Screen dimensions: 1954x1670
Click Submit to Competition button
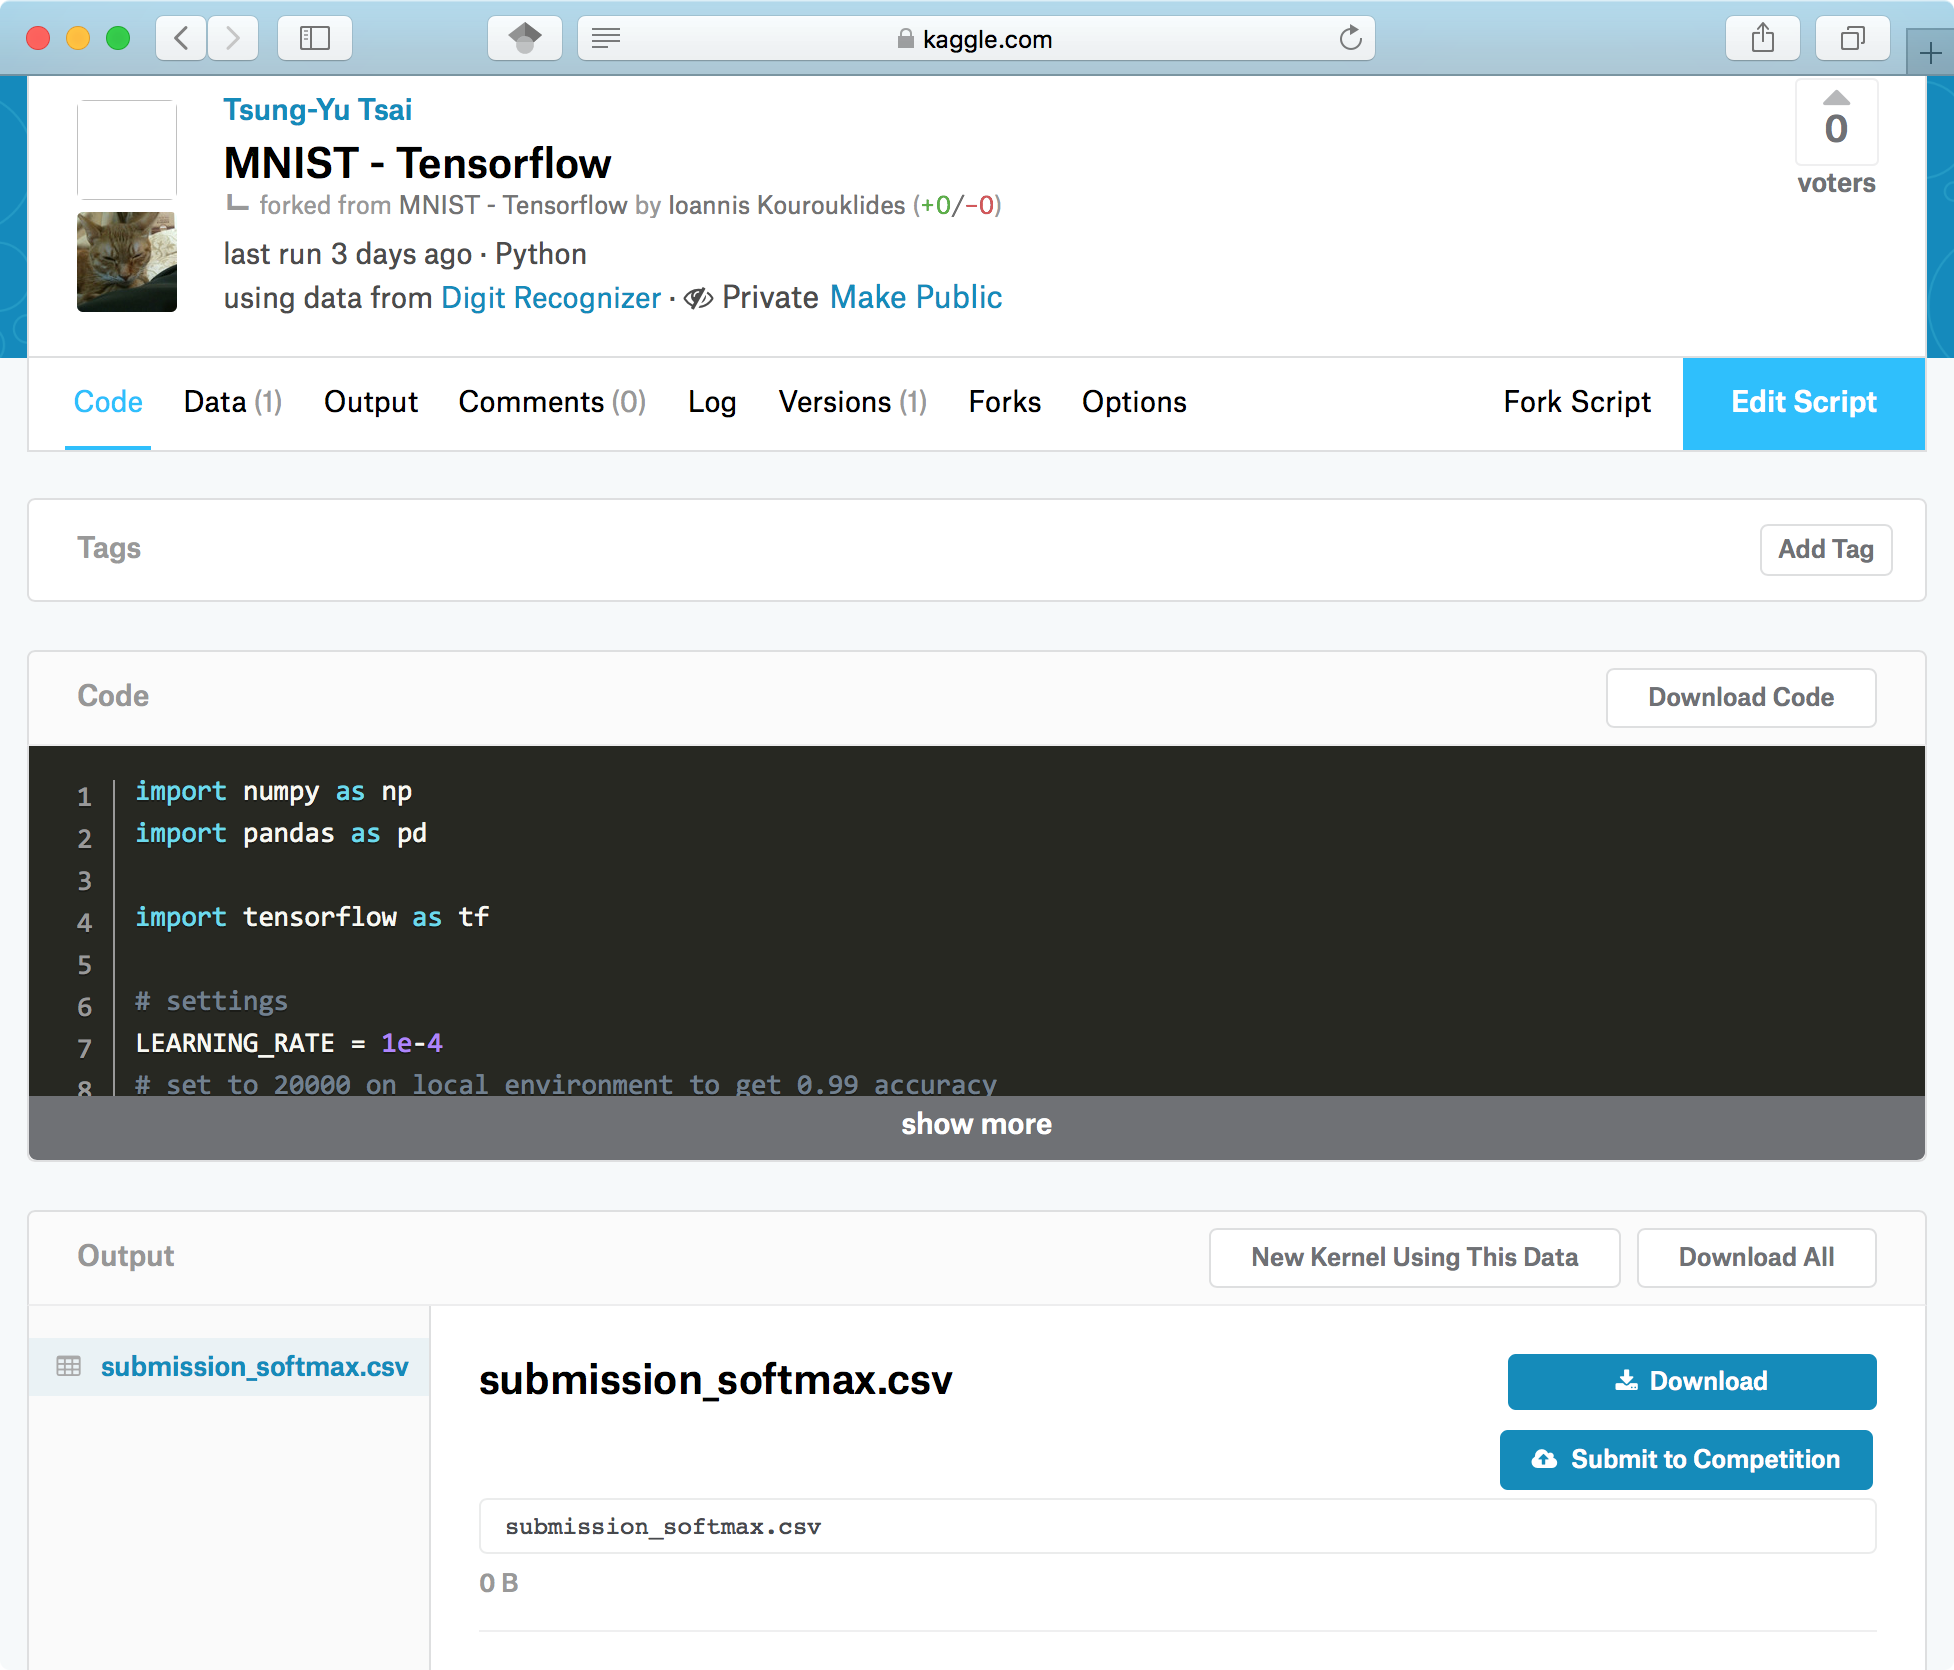[x=1686, y=1460]
